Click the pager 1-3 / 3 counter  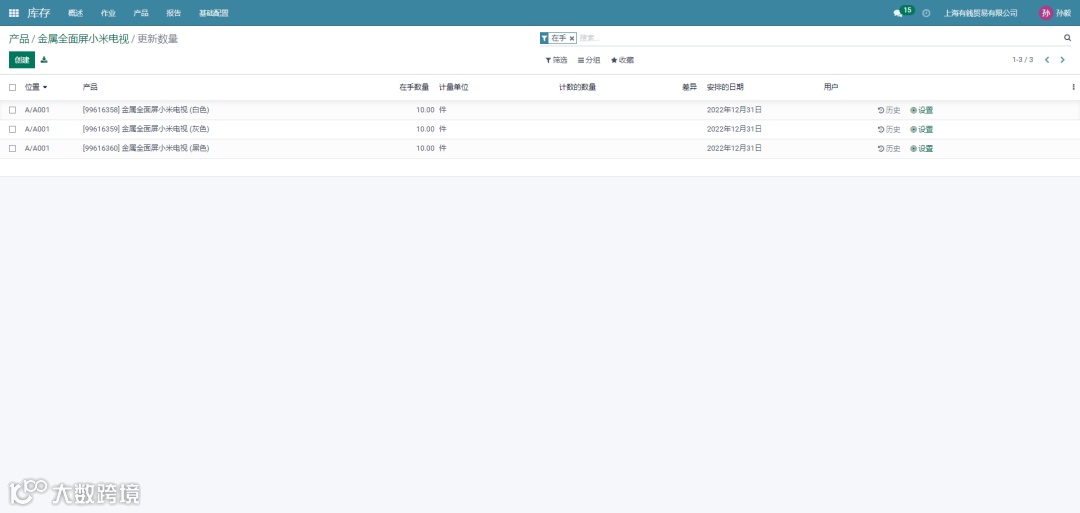pos(1023,60)
